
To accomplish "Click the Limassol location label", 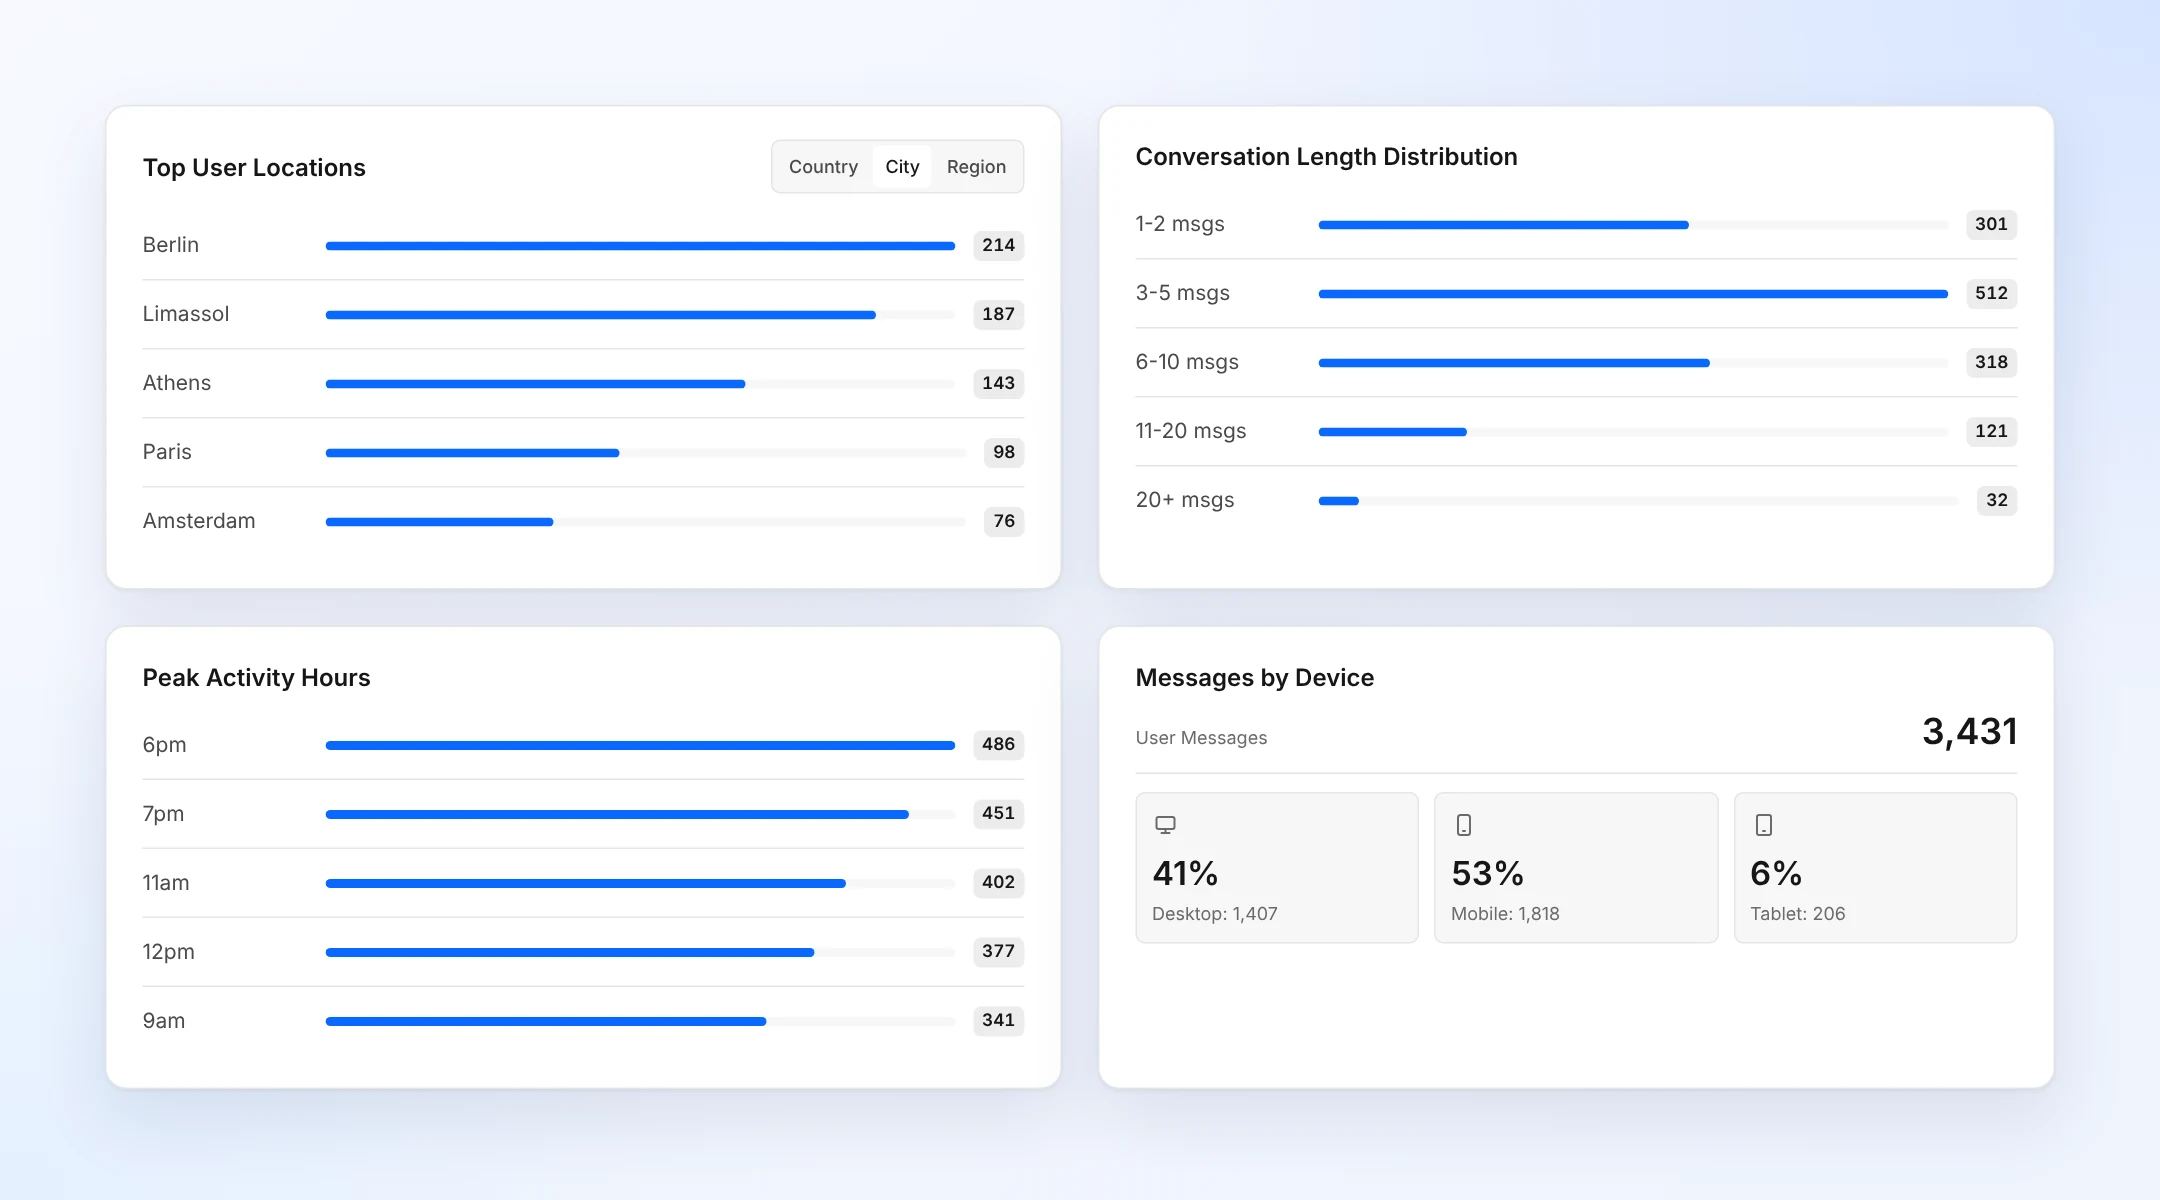I will pos(186,314).
